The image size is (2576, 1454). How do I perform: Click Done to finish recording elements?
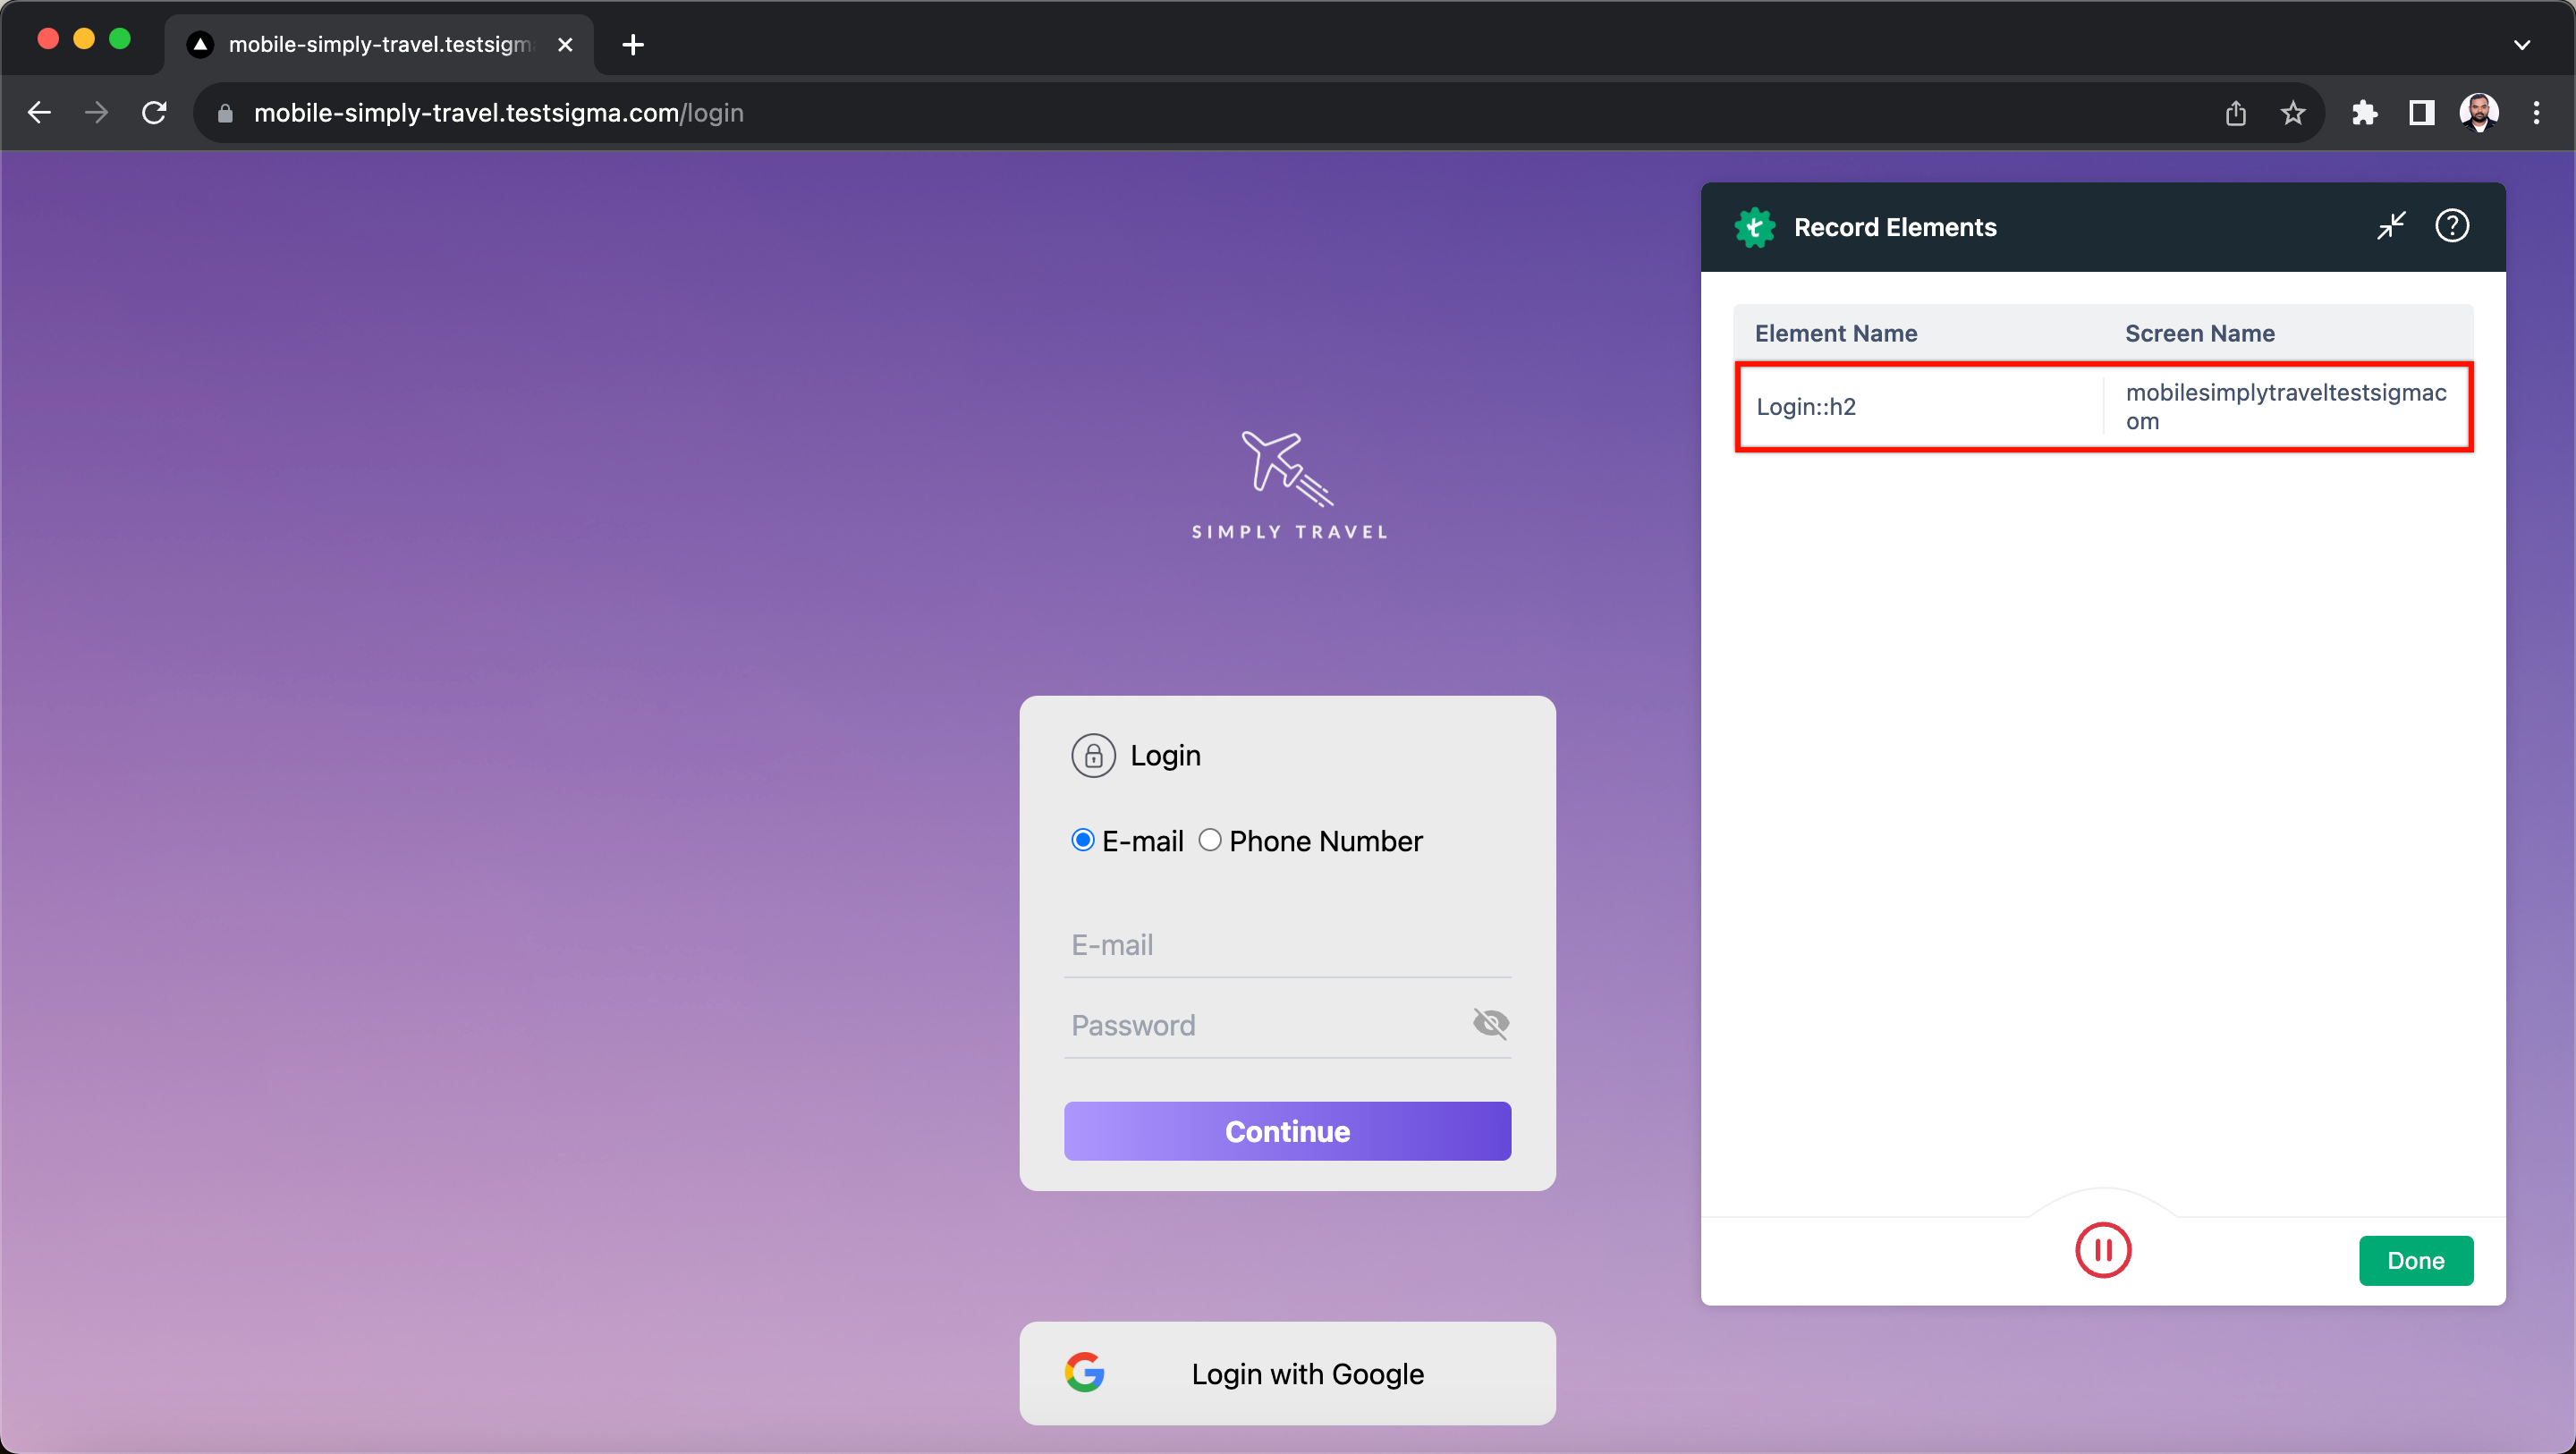coord(2417,1259)
